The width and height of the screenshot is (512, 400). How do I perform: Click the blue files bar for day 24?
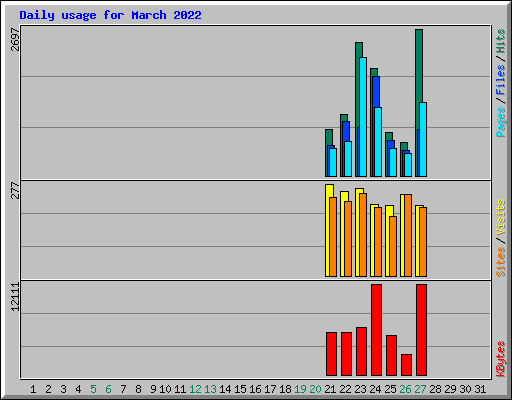376,92
